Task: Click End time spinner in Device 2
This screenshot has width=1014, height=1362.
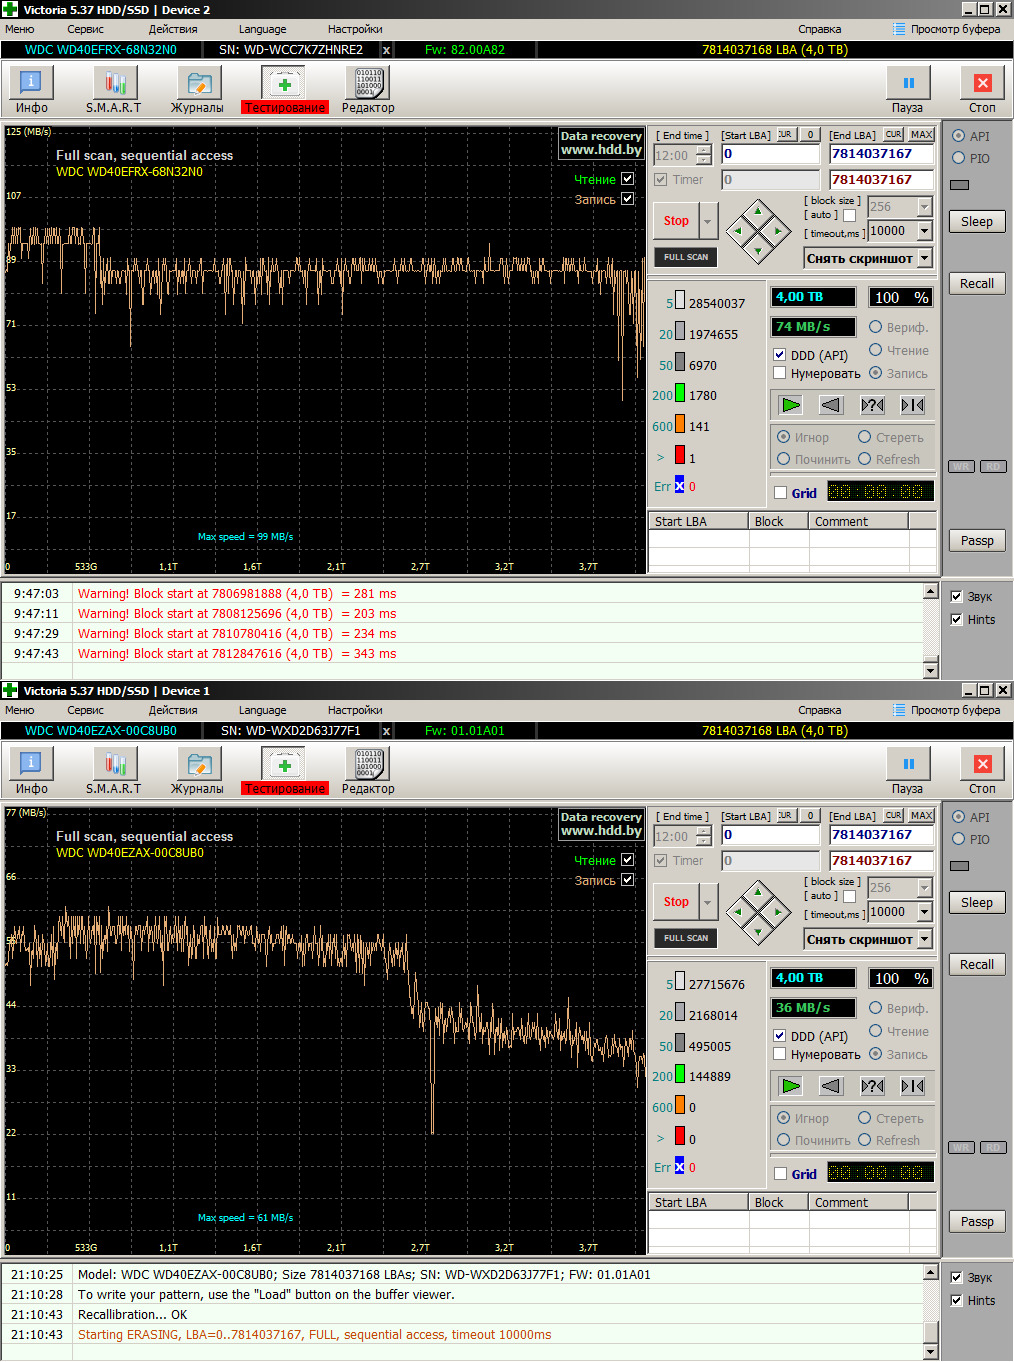Action: 704,155
